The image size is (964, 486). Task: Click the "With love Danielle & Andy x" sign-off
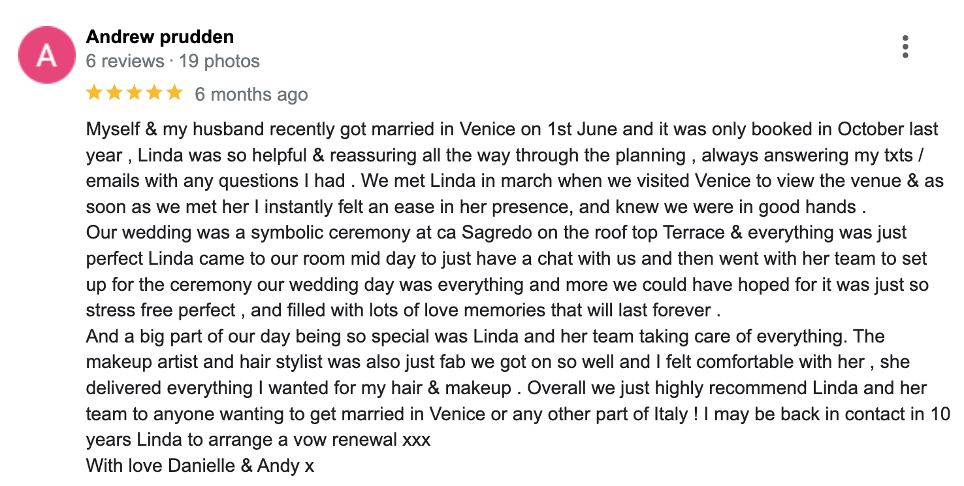[x=200, y=466]
